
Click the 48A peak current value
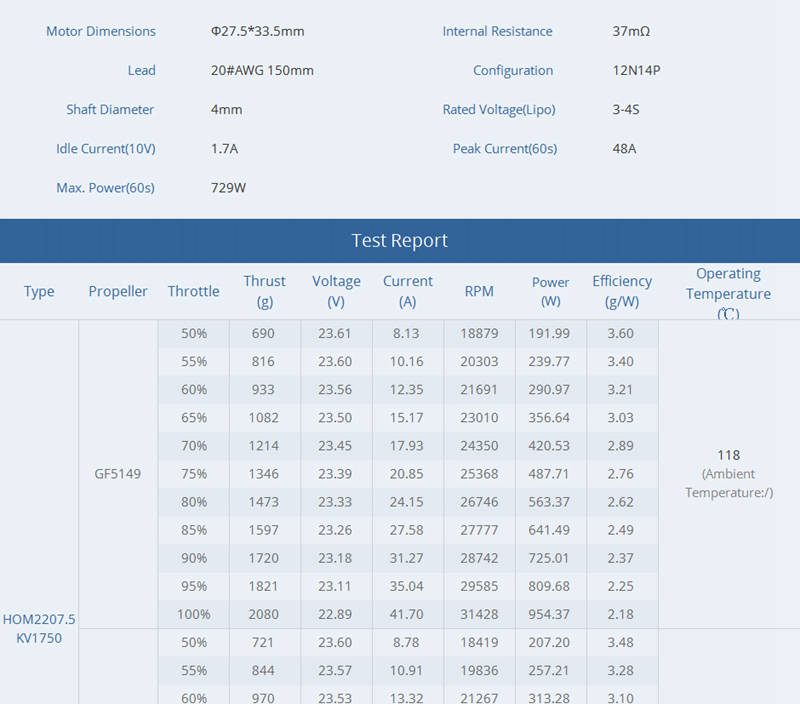(x=624, y=149)
